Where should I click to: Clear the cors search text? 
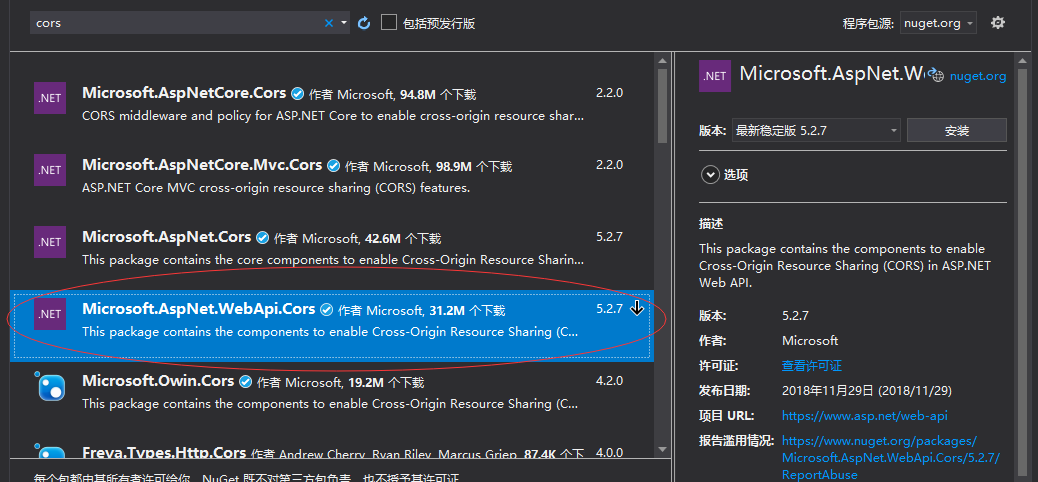328,23
